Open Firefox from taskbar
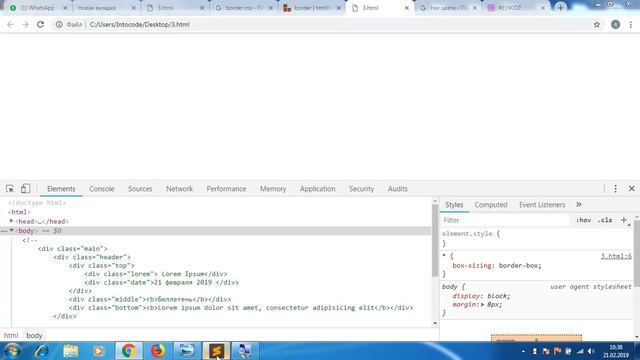This screenshot has height=360, width=640. coord(158,351)
